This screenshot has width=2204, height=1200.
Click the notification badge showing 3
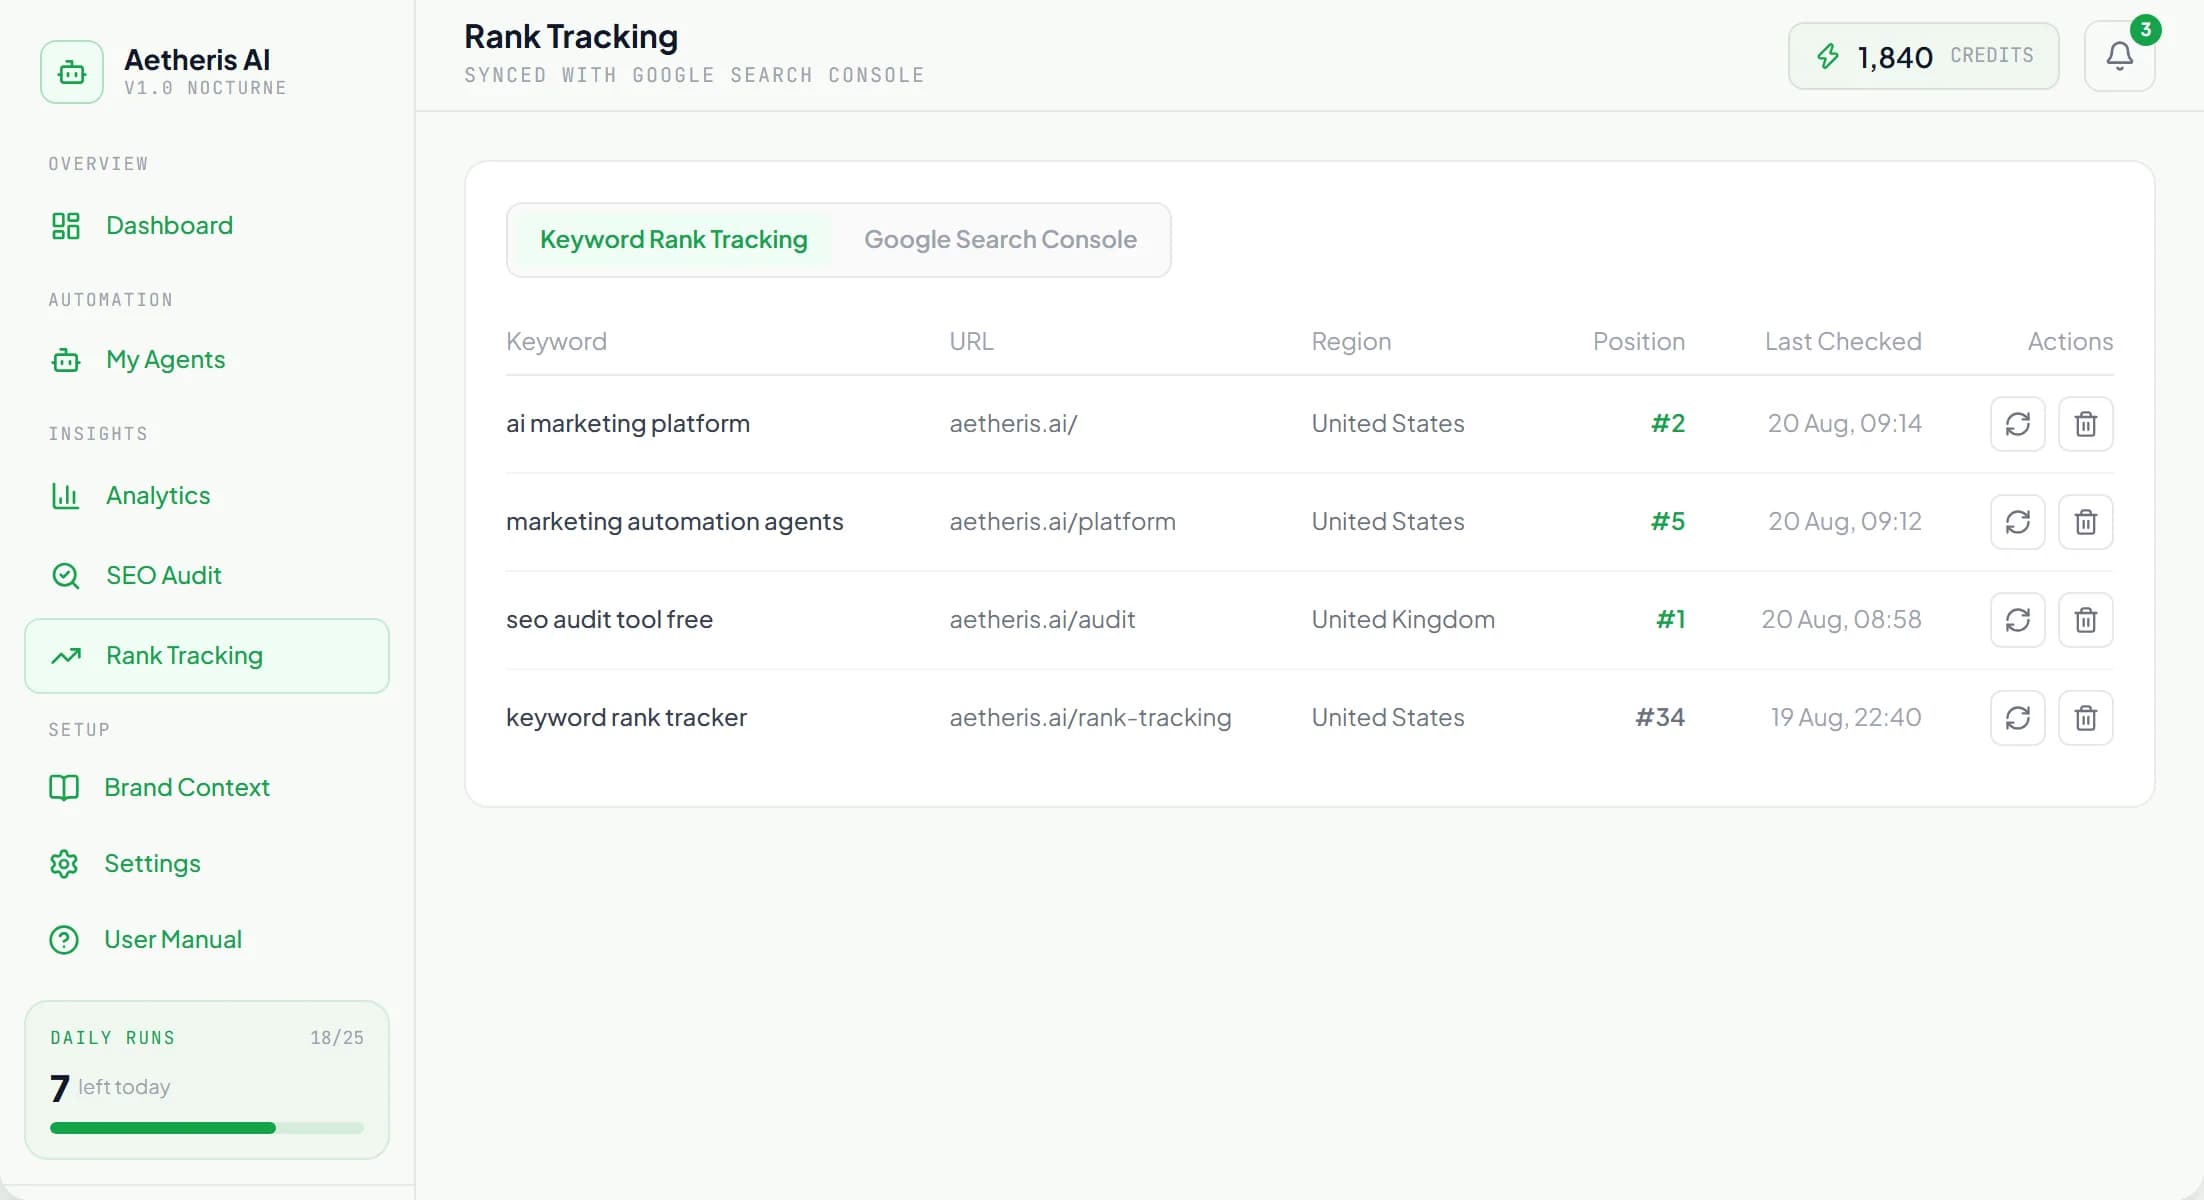tap(2145, 30)
